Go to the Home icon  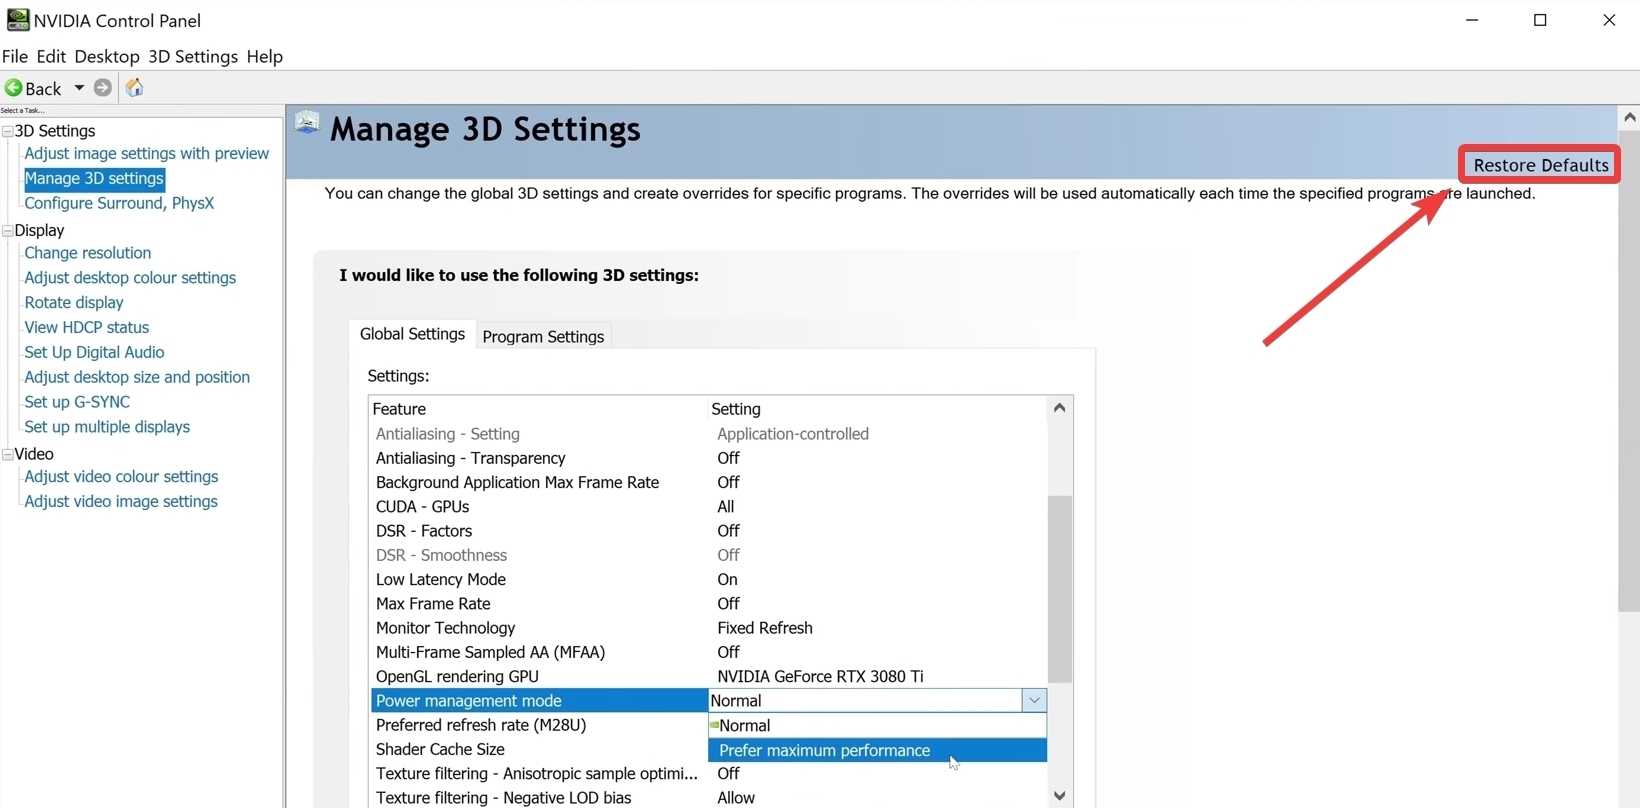click(134, 88)
